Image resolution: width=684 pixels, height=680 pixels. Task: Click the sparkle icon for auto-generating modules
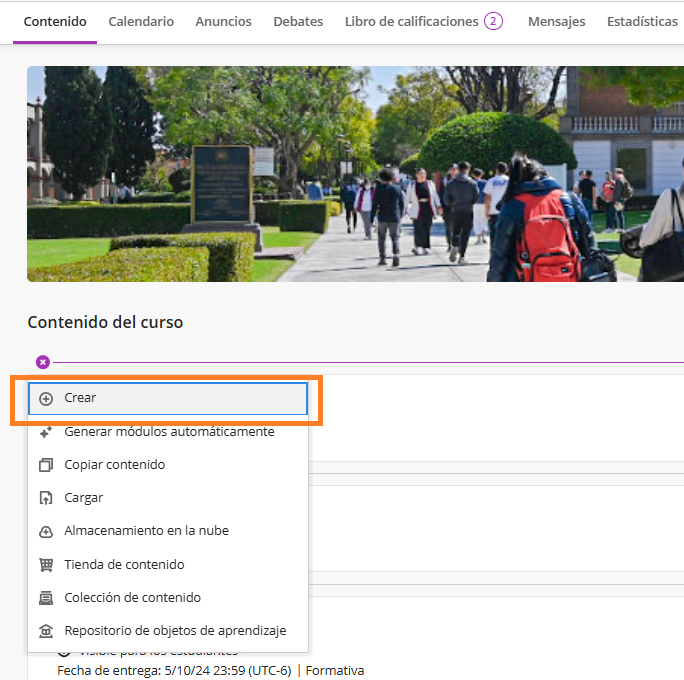pyautogui.click(x=46, y=432)
